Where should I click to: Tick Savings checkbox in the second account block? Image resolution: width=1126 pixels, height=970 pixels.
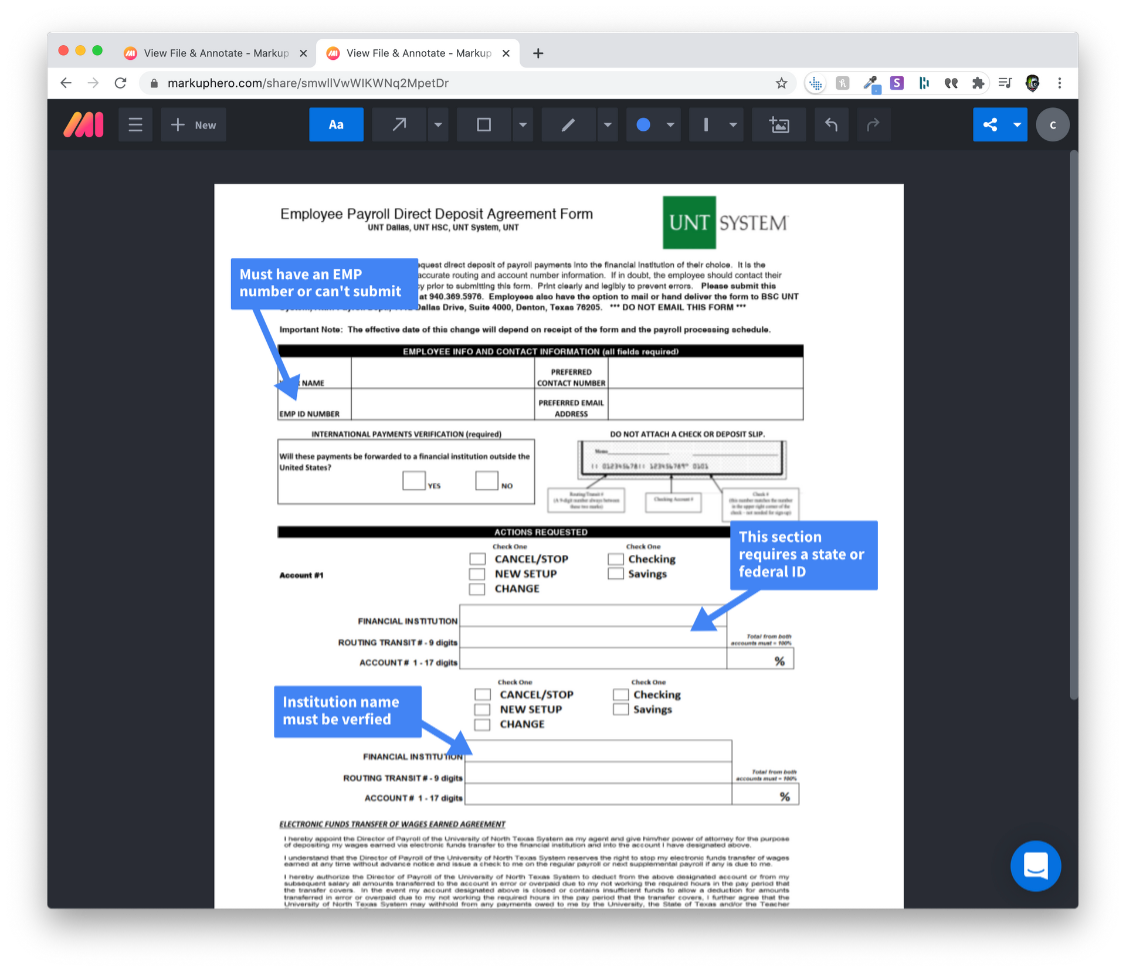tap(621, 709)
